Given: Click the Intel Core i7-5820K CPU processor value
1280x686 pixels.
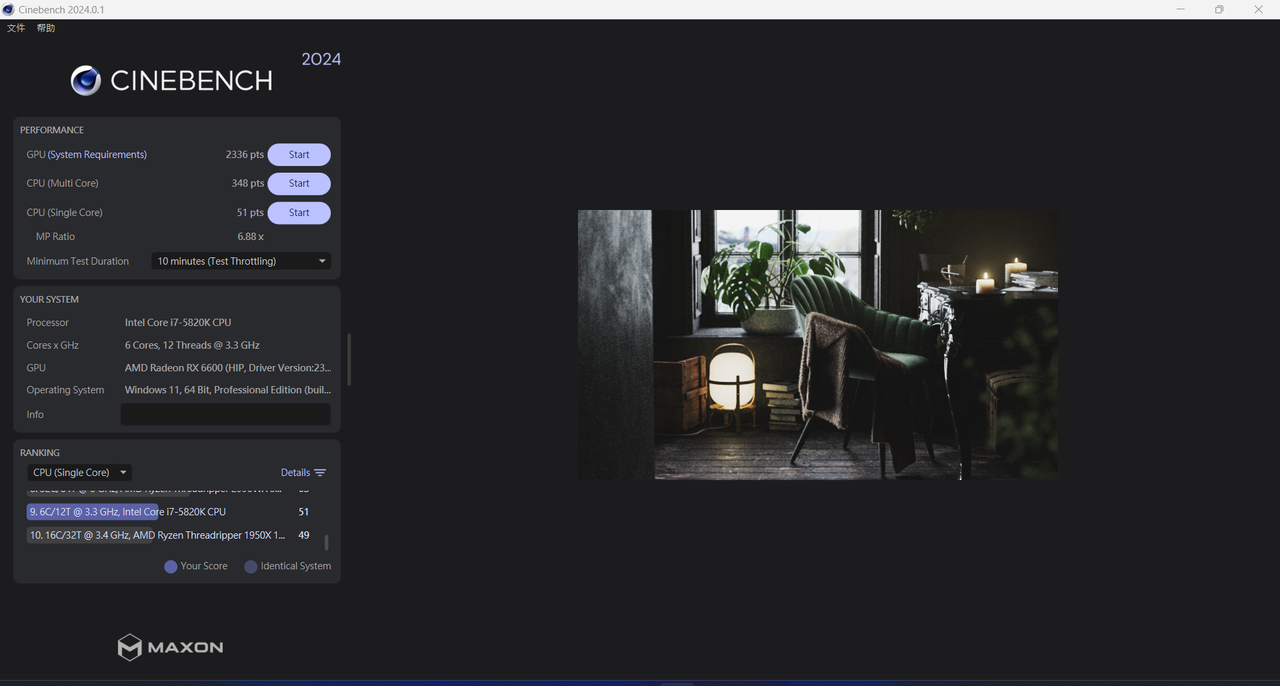Looking at the screenshot, I should [178, 323].
